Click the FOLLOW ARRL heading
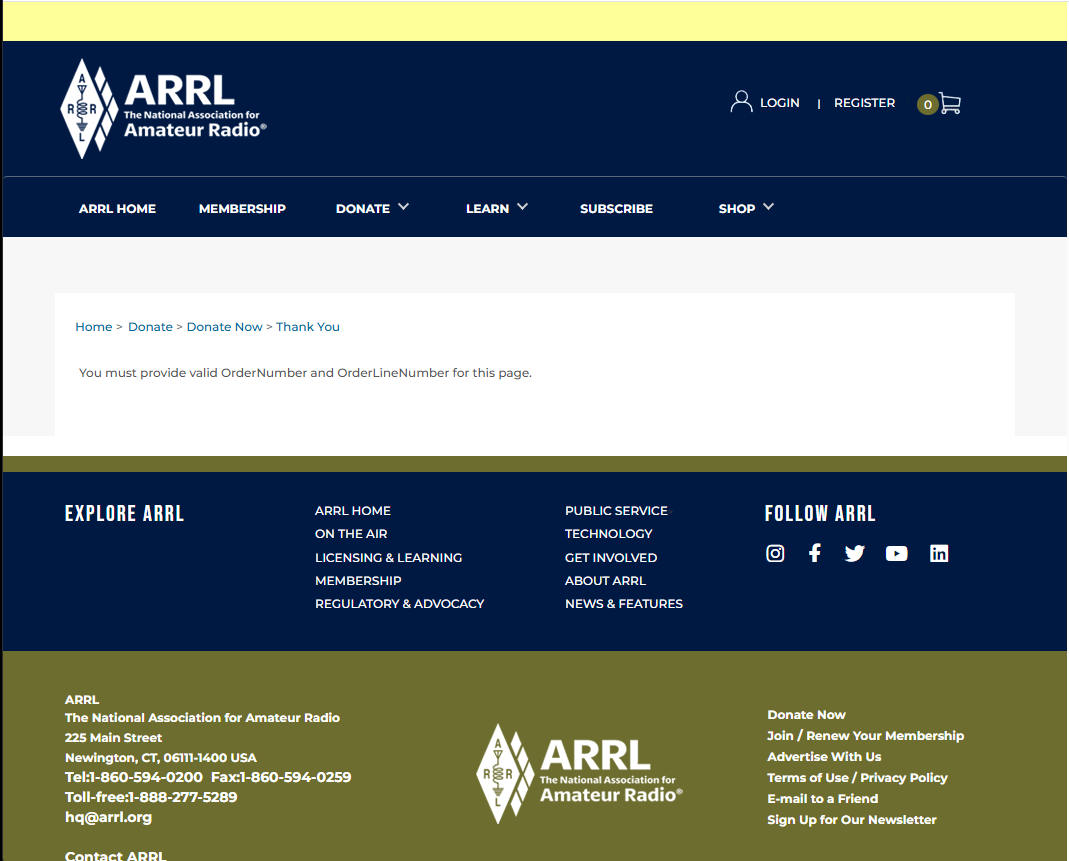 [819, 513]
